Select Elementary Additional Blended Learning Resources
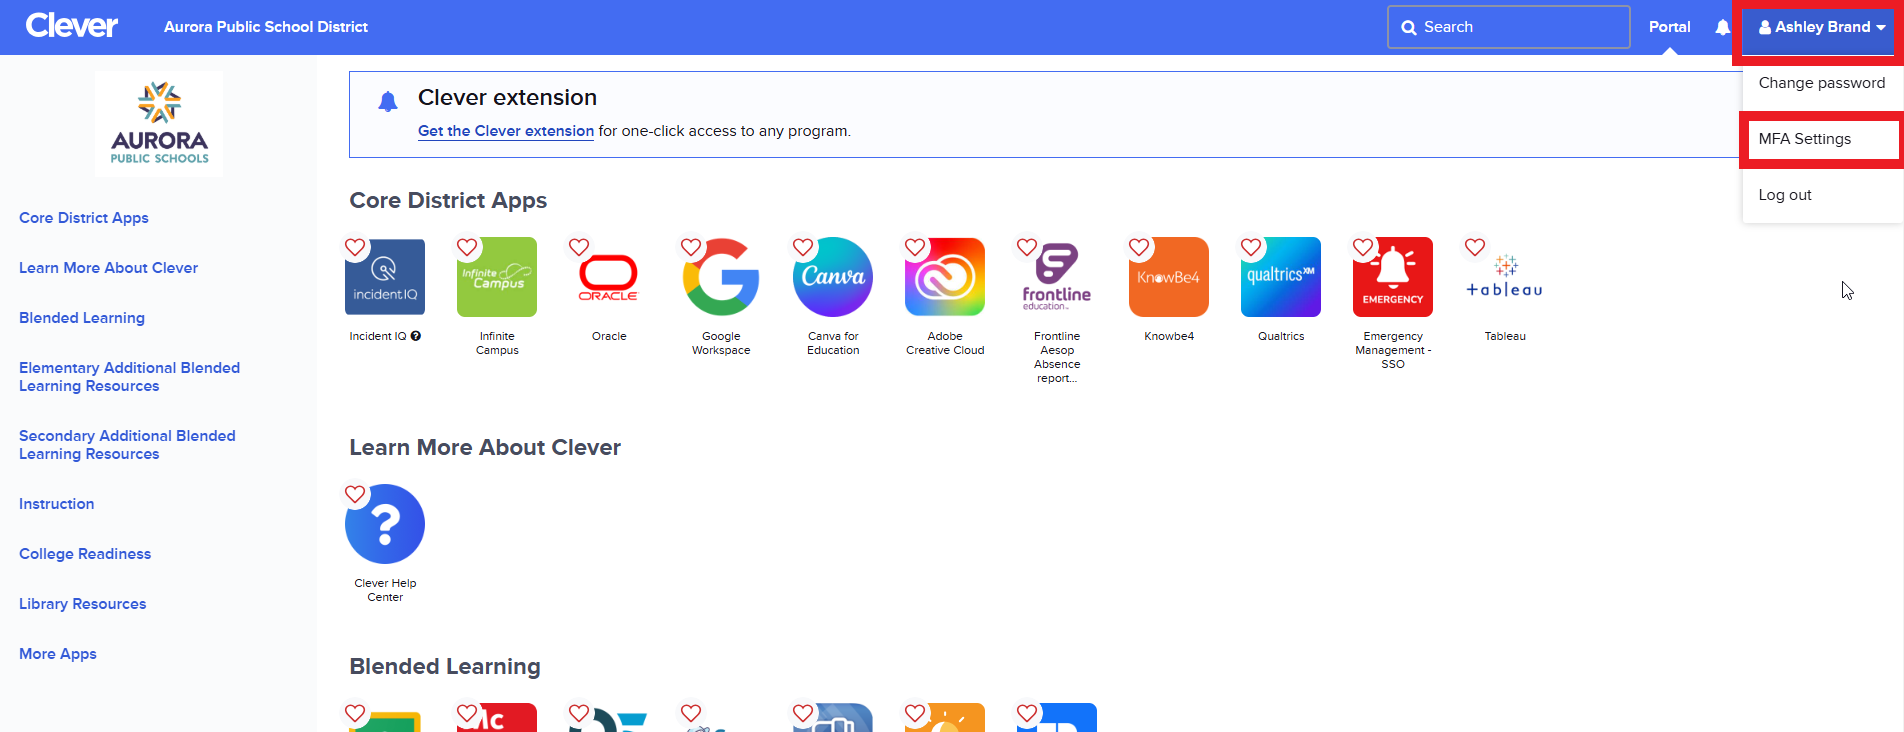The width and height of the screenshot is (1904, 732). [x=130, y=377]
